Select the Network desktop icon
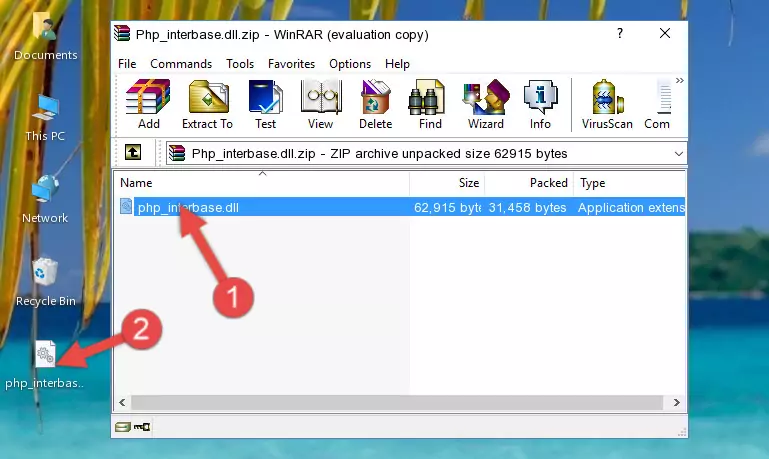This screenshot has height=459, width=769. 45,199
